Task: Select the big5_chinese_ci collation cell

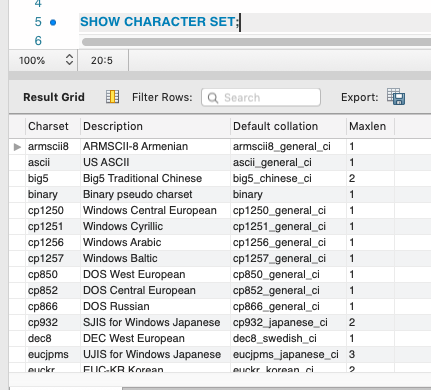Action: tap(288, 178)
